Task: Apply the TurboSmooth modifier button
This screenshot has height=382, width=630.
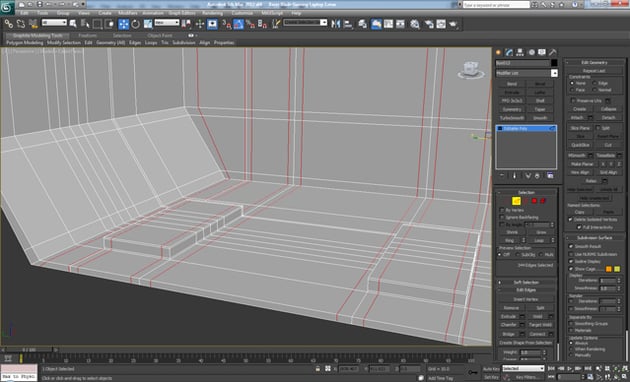Action: [x=512, y=118]
